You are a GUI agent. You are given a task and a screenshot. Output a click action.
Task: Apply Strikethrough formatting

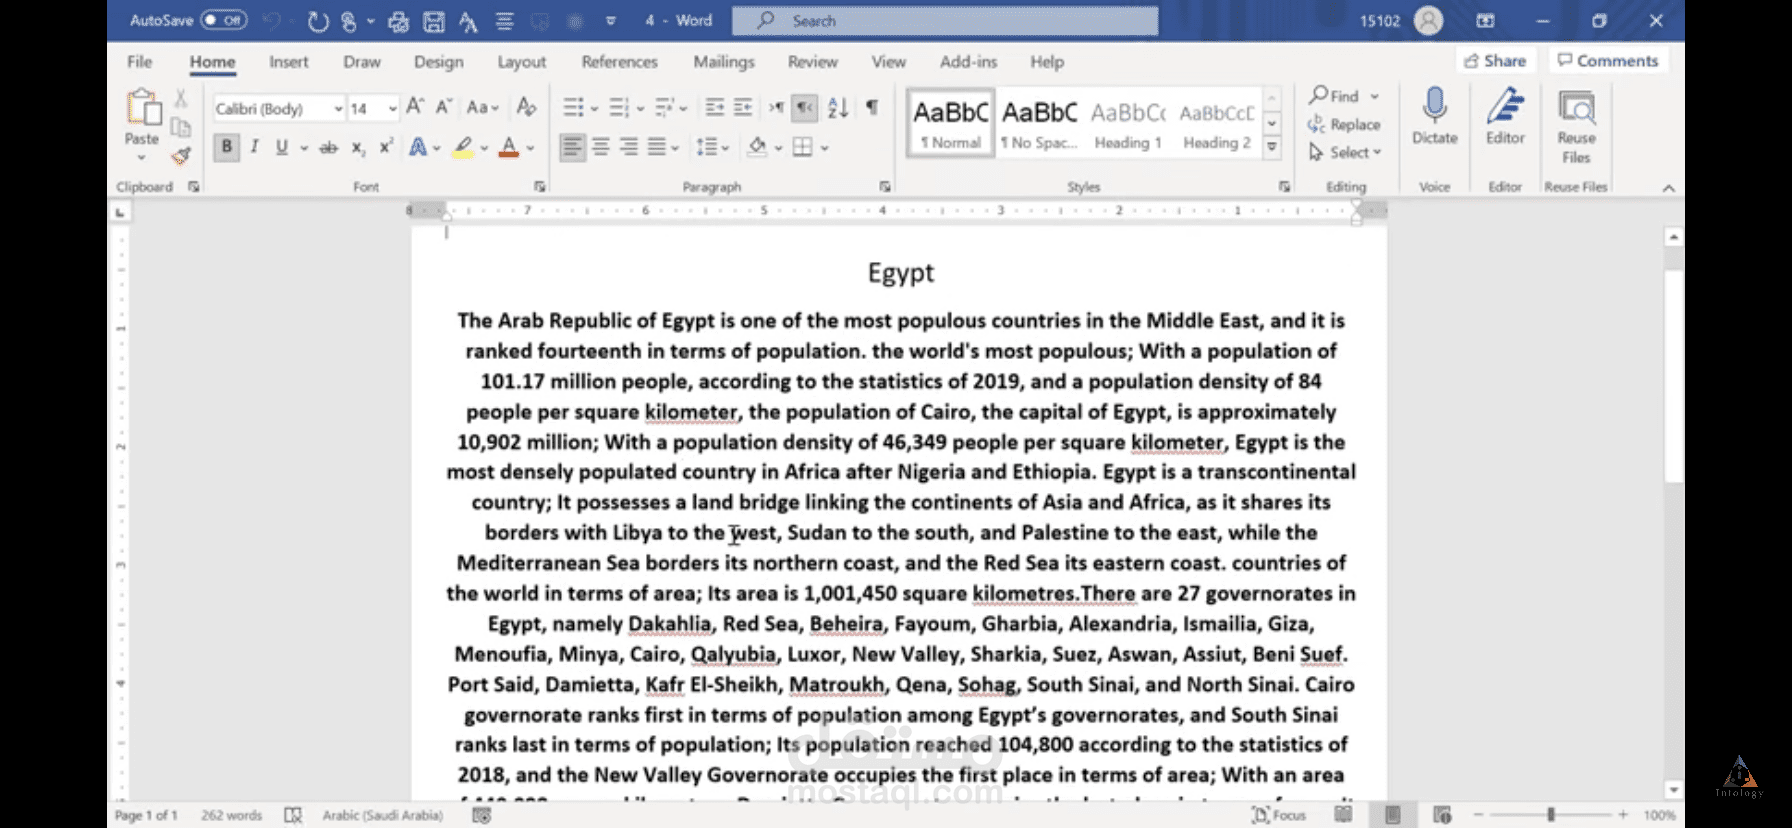click(328, 147)
